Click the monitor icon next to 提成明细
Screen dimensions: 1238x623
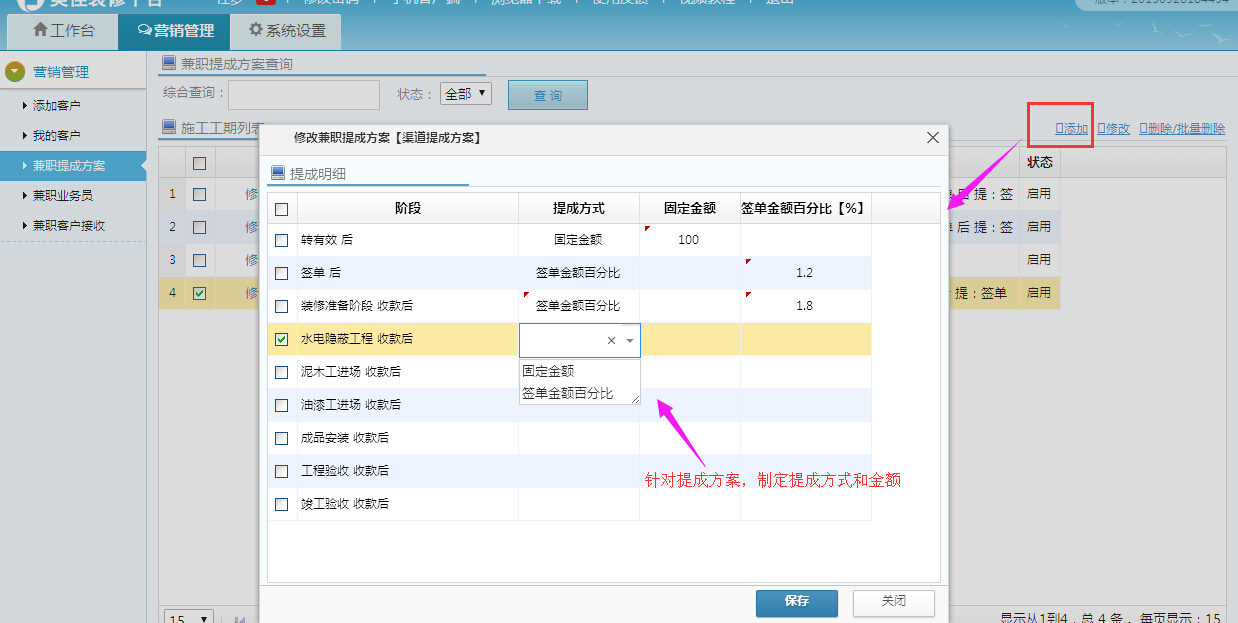(278, 173)
